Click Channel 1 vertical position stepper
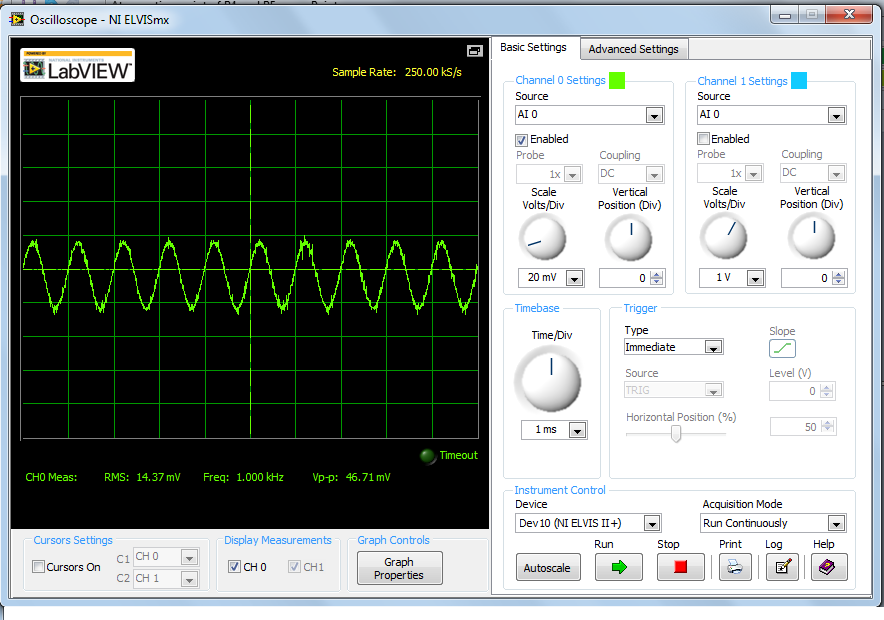This screenshot has height=620, width=884. pos(839,278)
